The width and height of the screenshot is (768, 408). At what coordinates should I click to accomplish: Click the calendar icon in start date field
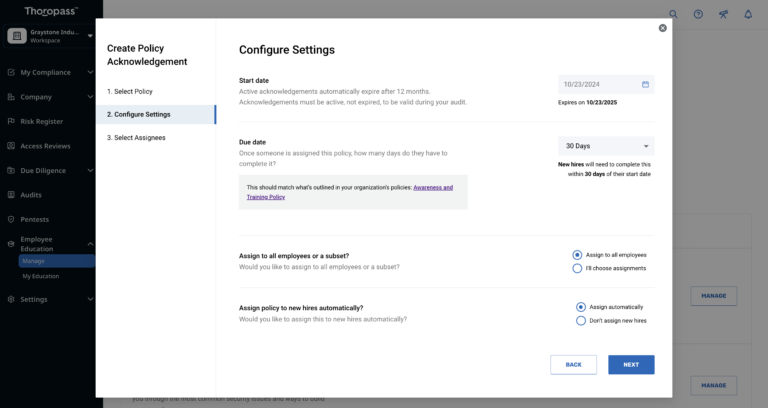pos(645,84)
